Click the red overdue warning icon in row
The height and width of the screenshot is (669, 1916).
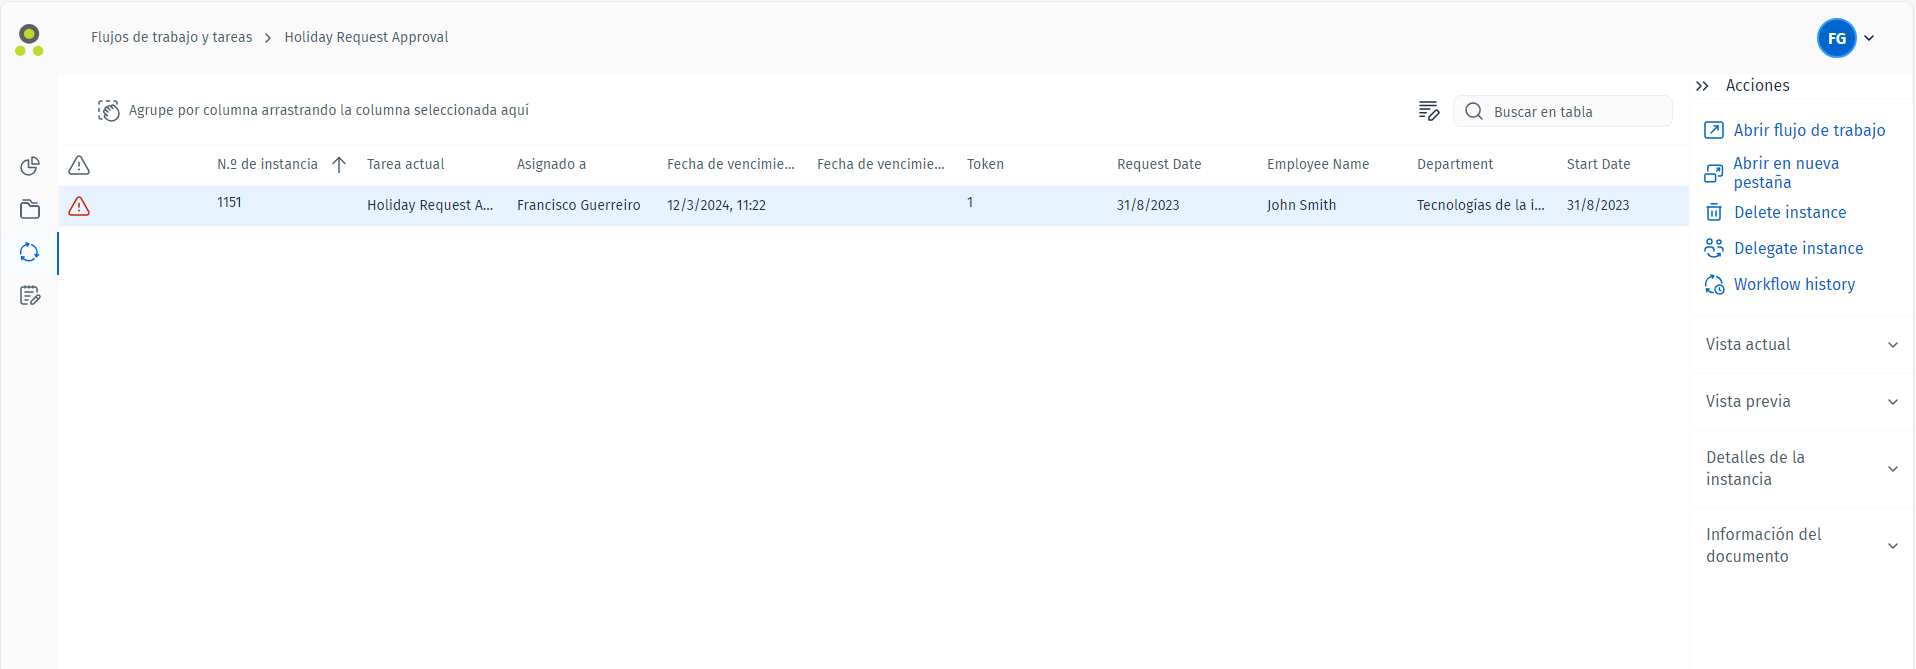(x=79, y=206)
